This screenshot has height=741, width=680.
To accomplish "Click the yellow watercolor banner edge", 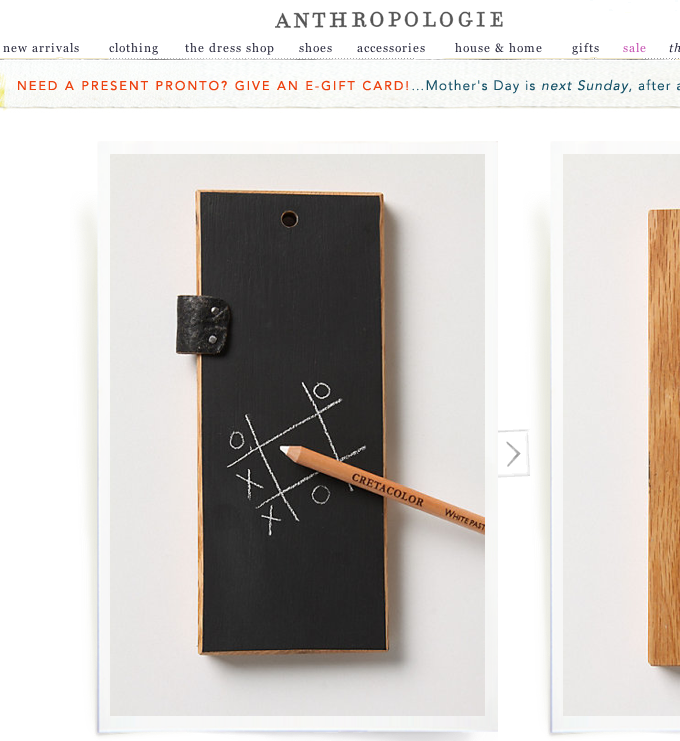I will (2, 90).
